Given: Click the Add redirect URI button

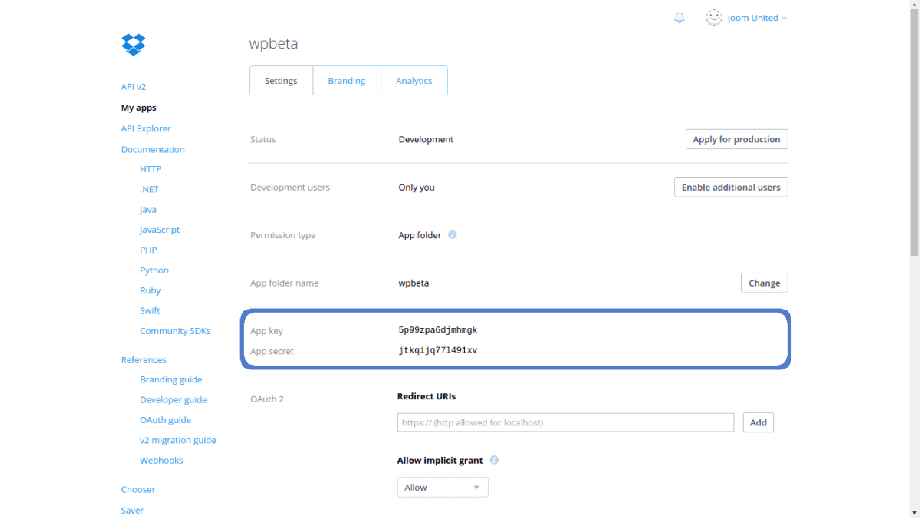Looking at the screenshot, I should [x=758, y=422].
